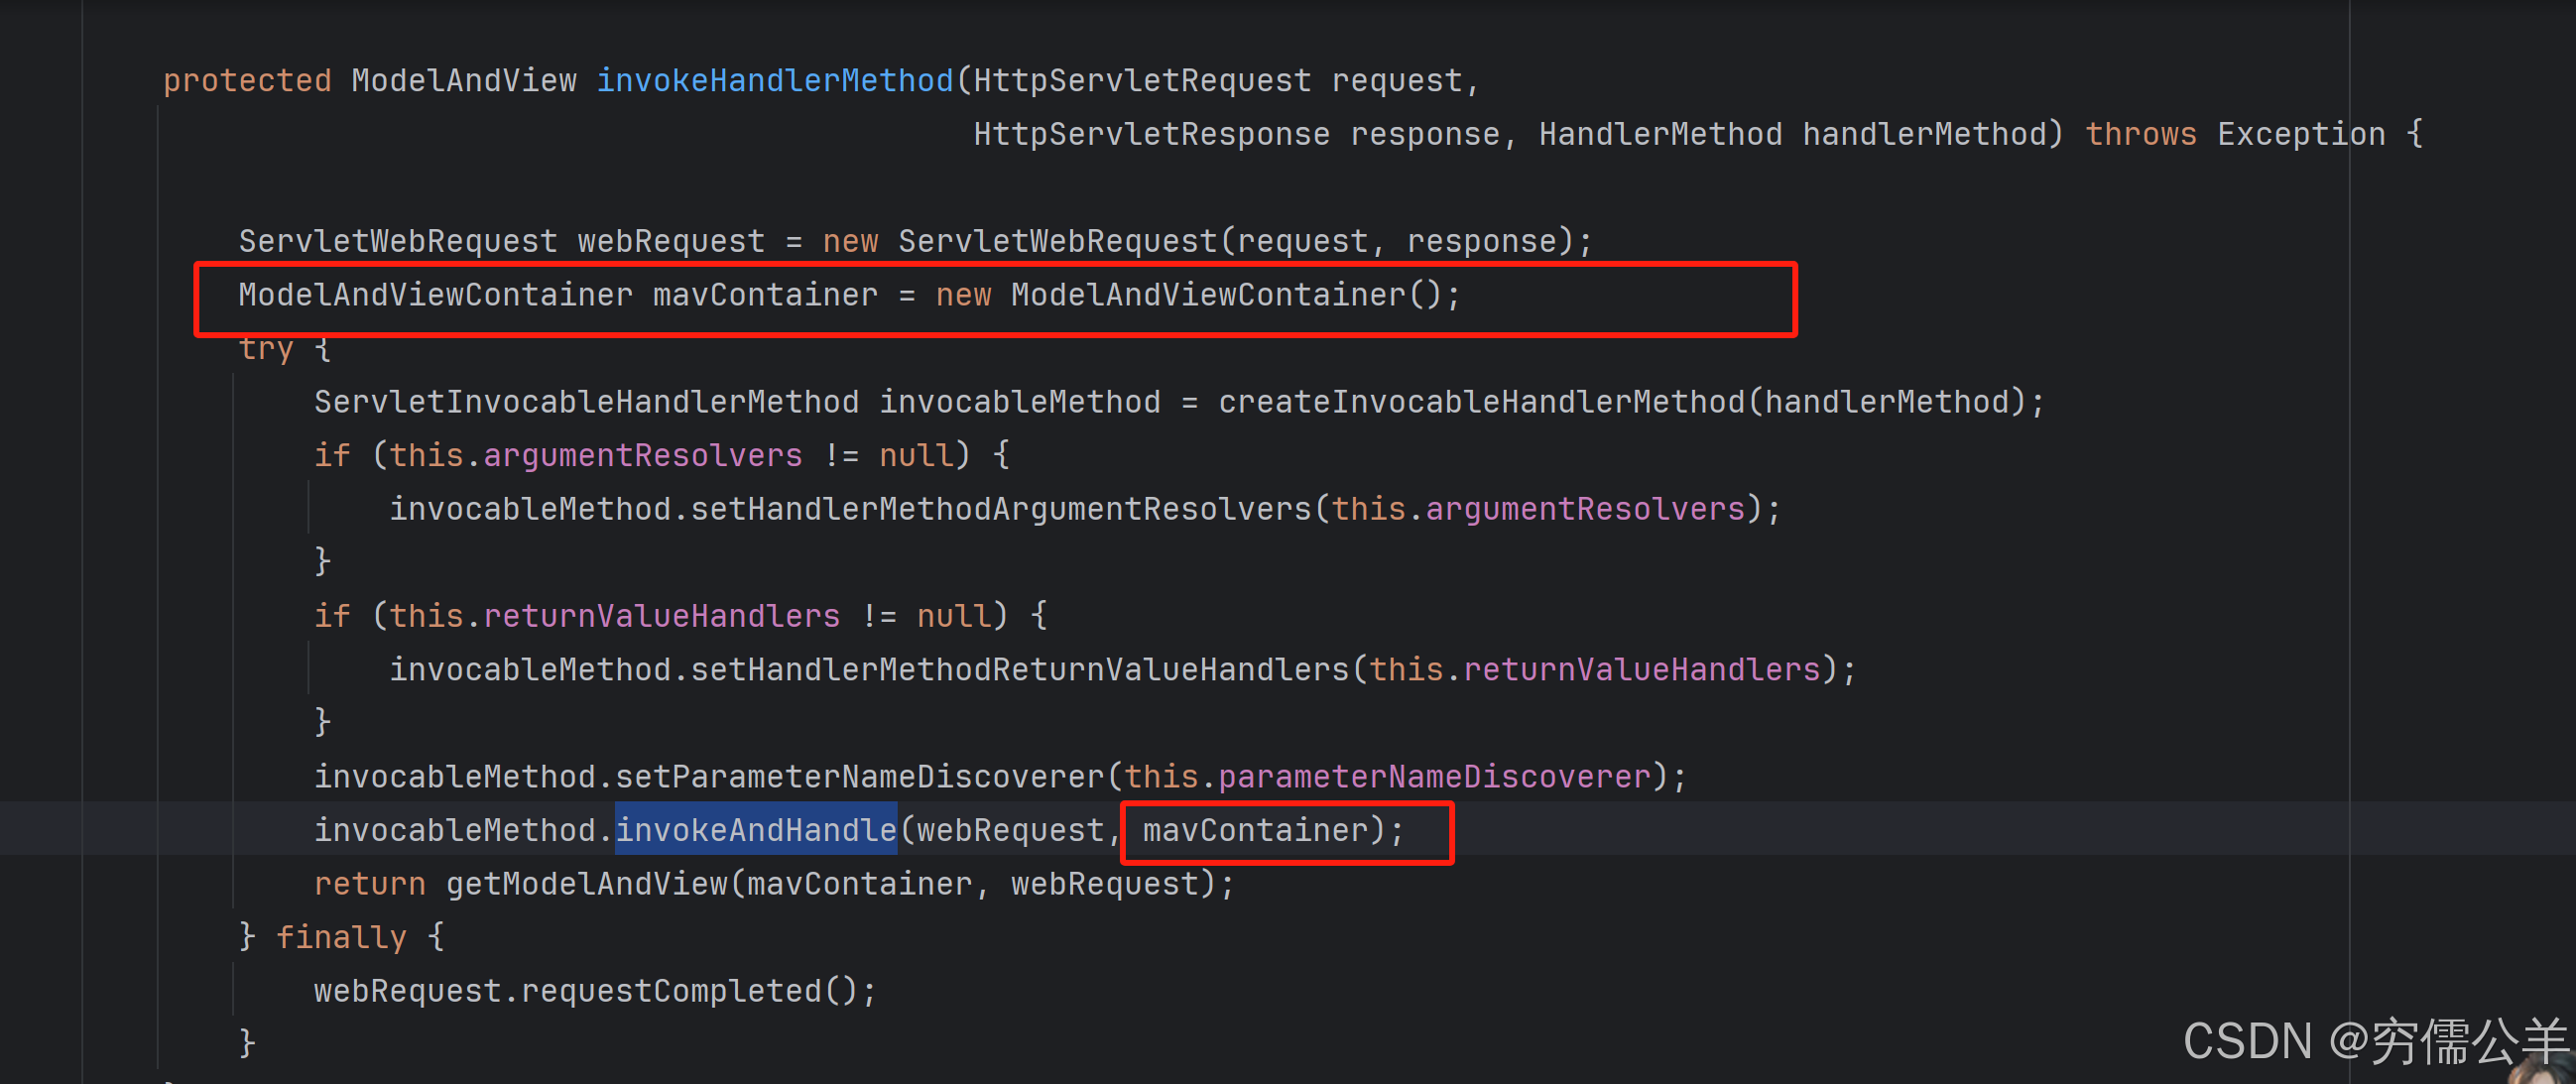
Task: Click setHandlerMethodArgumentResolvers method call
Action: [x=1000, y=509]
